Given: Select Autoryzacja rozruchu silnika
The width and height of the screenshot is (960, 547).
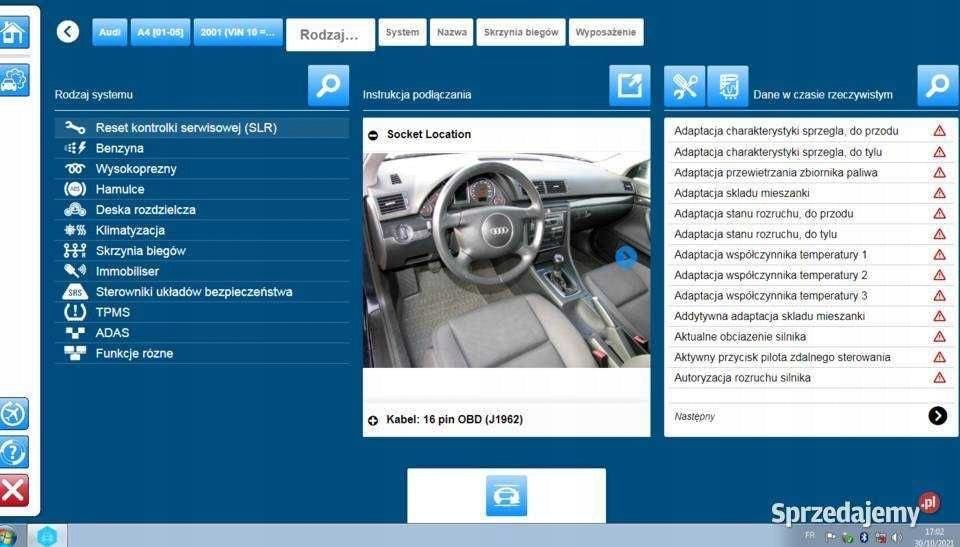Looking at the screenshot, I should 810,377.
